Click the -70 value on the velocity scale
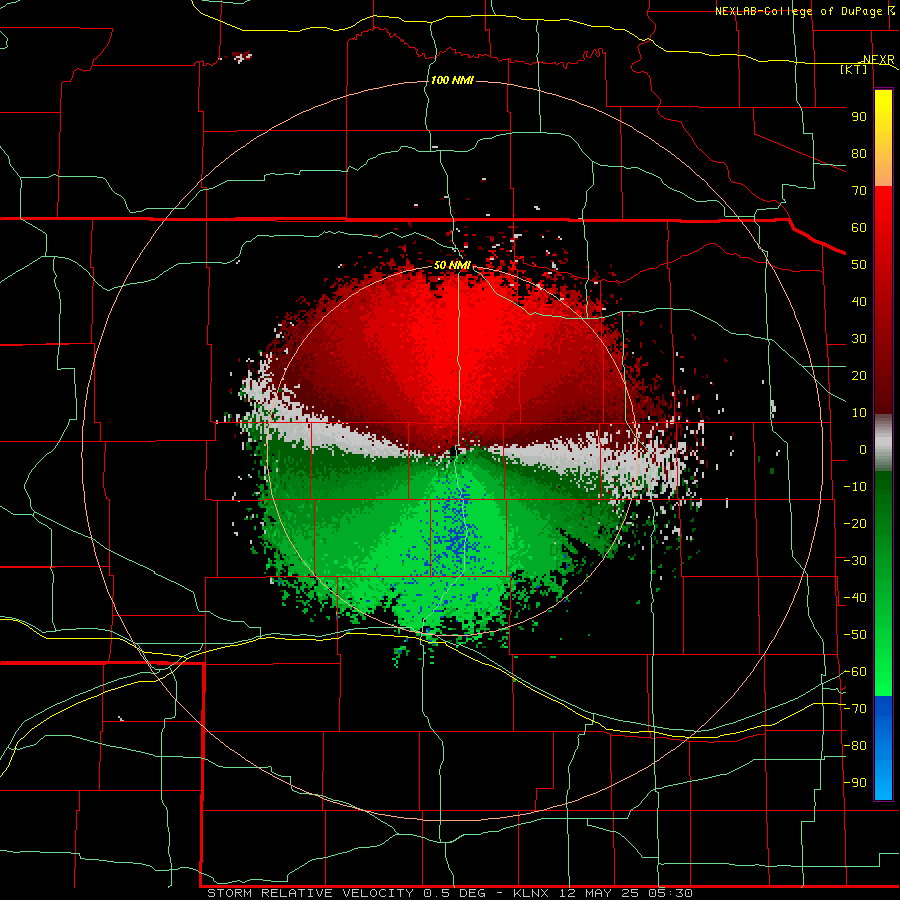900x900 pixels. tap(855, 709)
